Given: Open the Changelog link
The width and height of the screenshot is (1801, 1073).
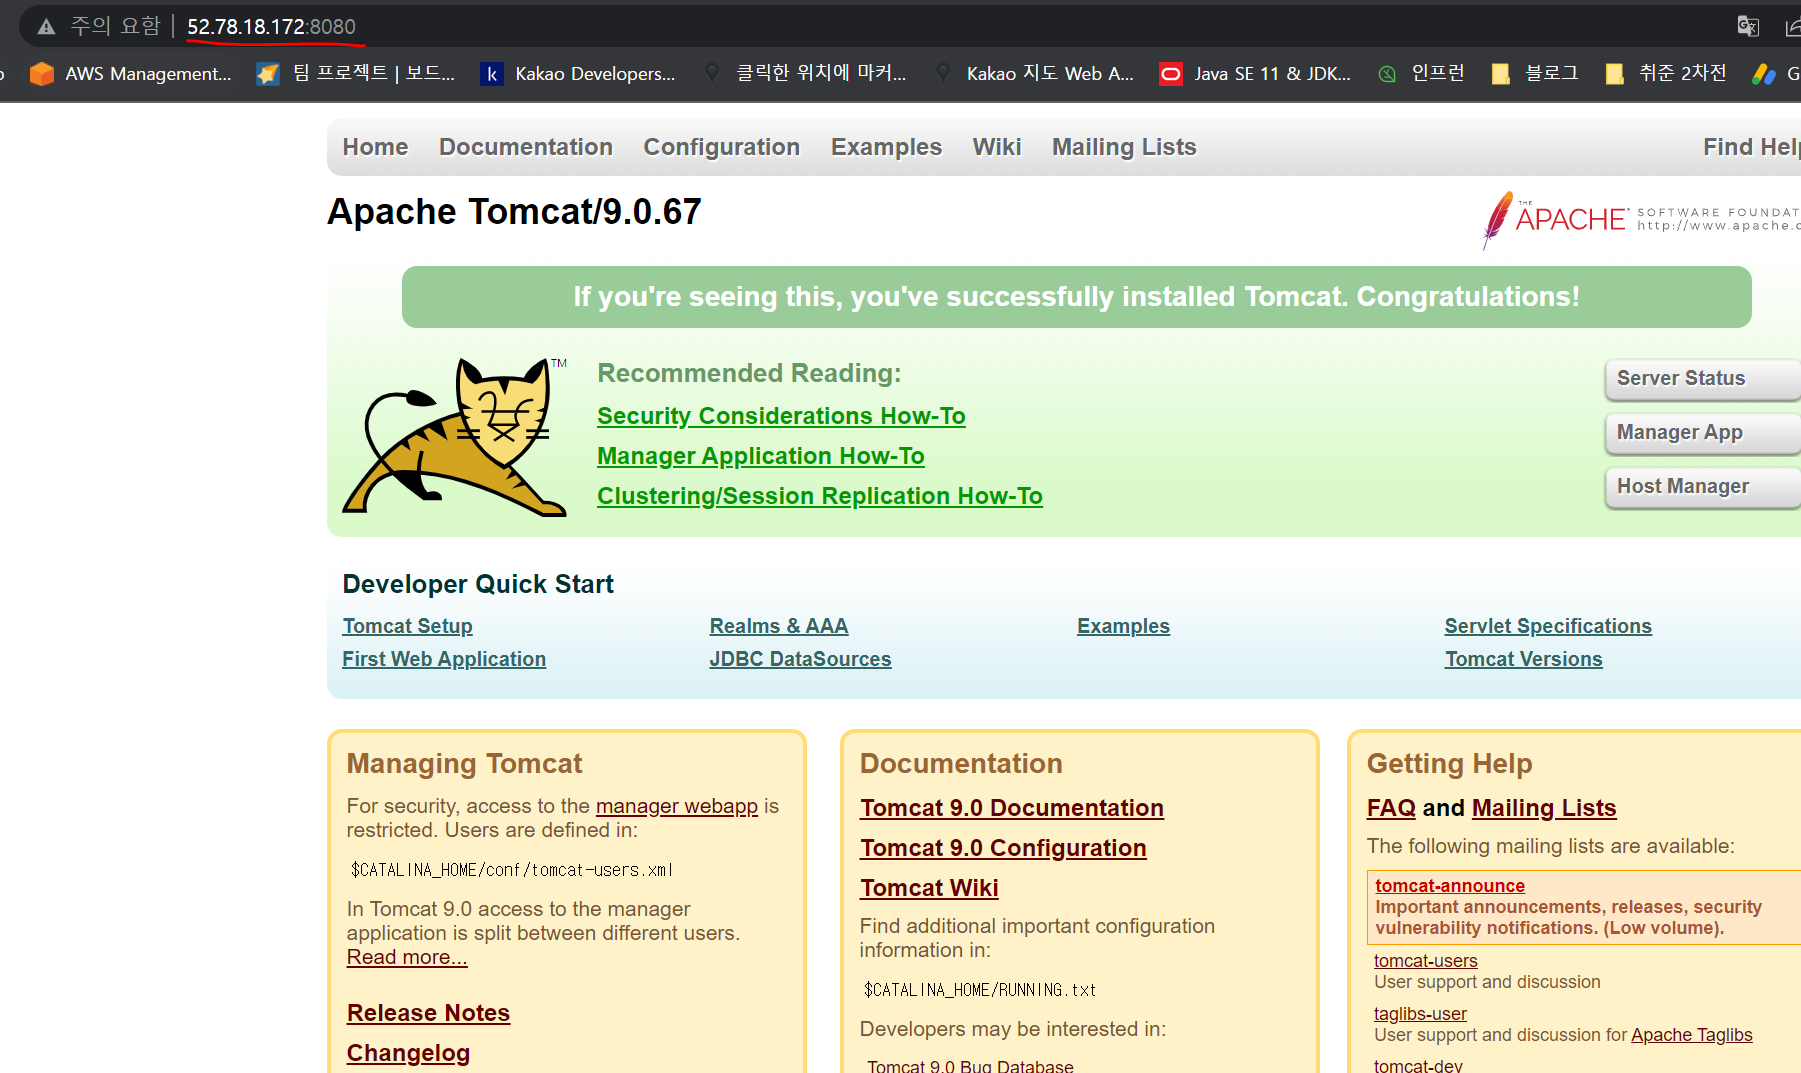Looking at the screenshot, I should pyautogui.click(x=408, y=1053).
